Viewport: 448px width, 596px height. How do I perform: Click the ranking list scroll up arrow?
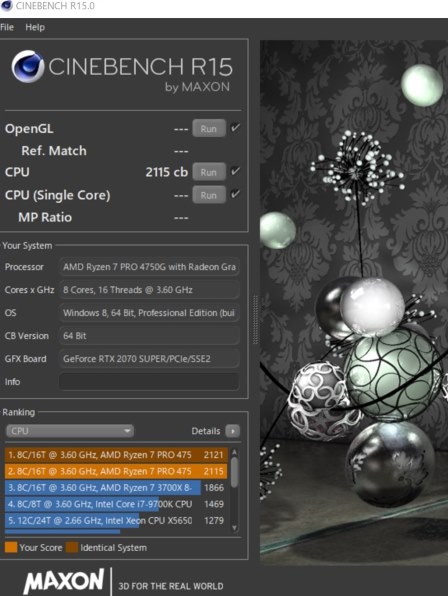[x=234, y=452]
